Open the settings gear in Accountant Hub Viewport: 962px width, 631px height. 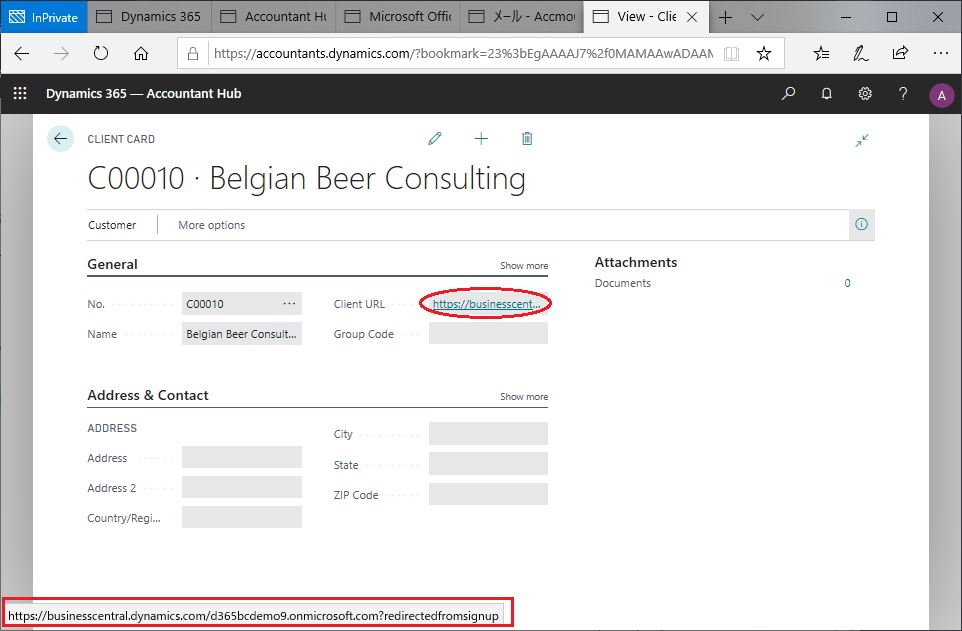click(865, 93)
